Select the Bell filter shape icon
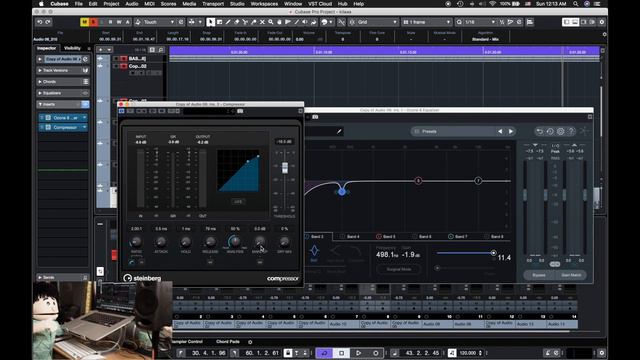The image size is (640, 360). (314, 251)
